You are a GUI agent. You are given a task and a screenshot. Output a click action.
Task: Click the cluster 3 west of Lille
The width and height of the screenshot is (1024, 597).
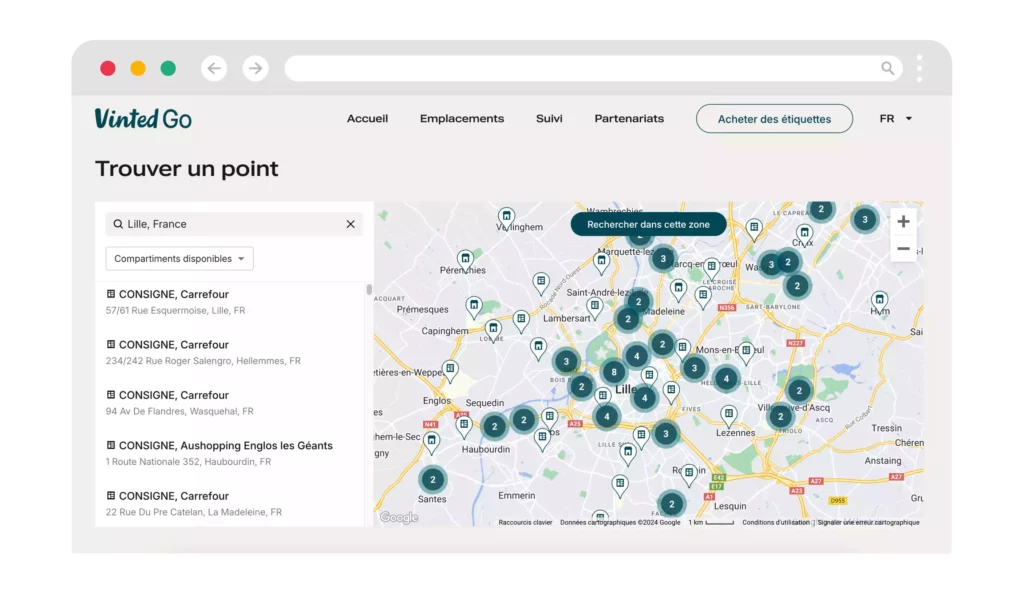tap(566, 361)
